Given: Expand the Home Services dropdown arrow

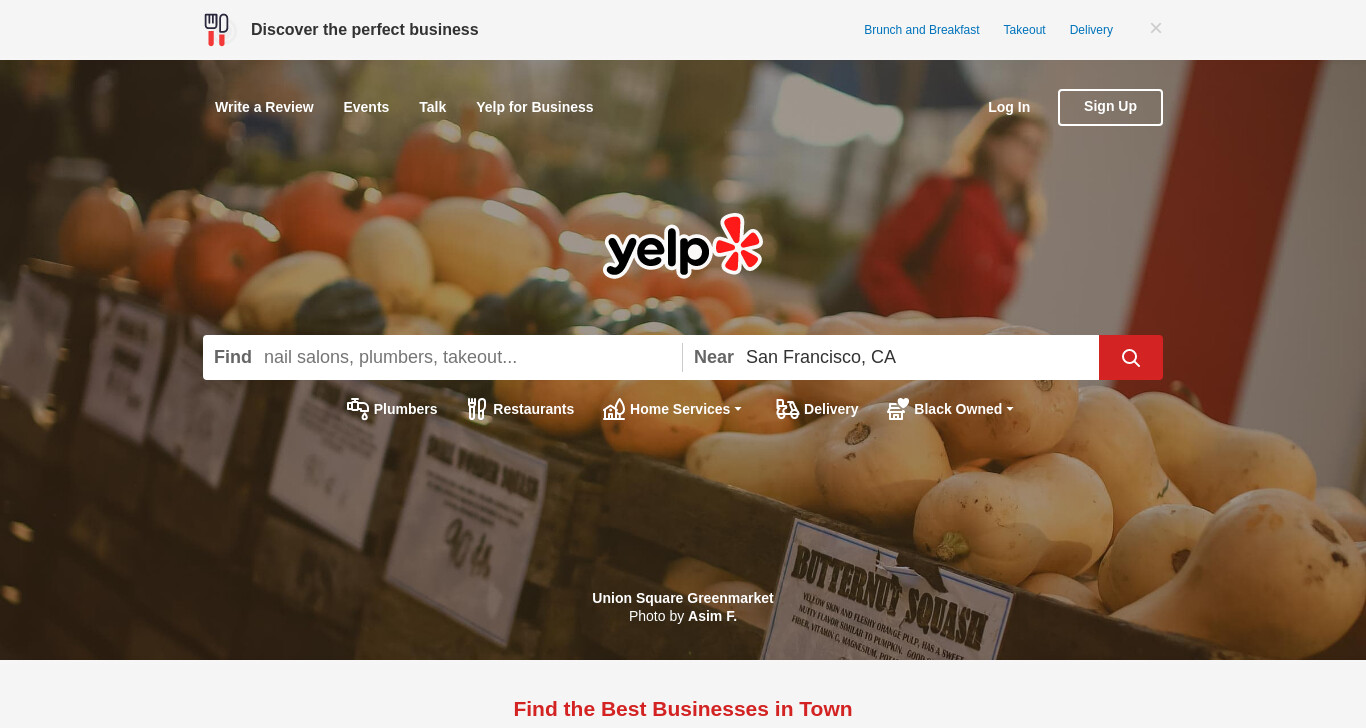Looking at the screenshot, I should pyautogui.click(x=738, y=409).
